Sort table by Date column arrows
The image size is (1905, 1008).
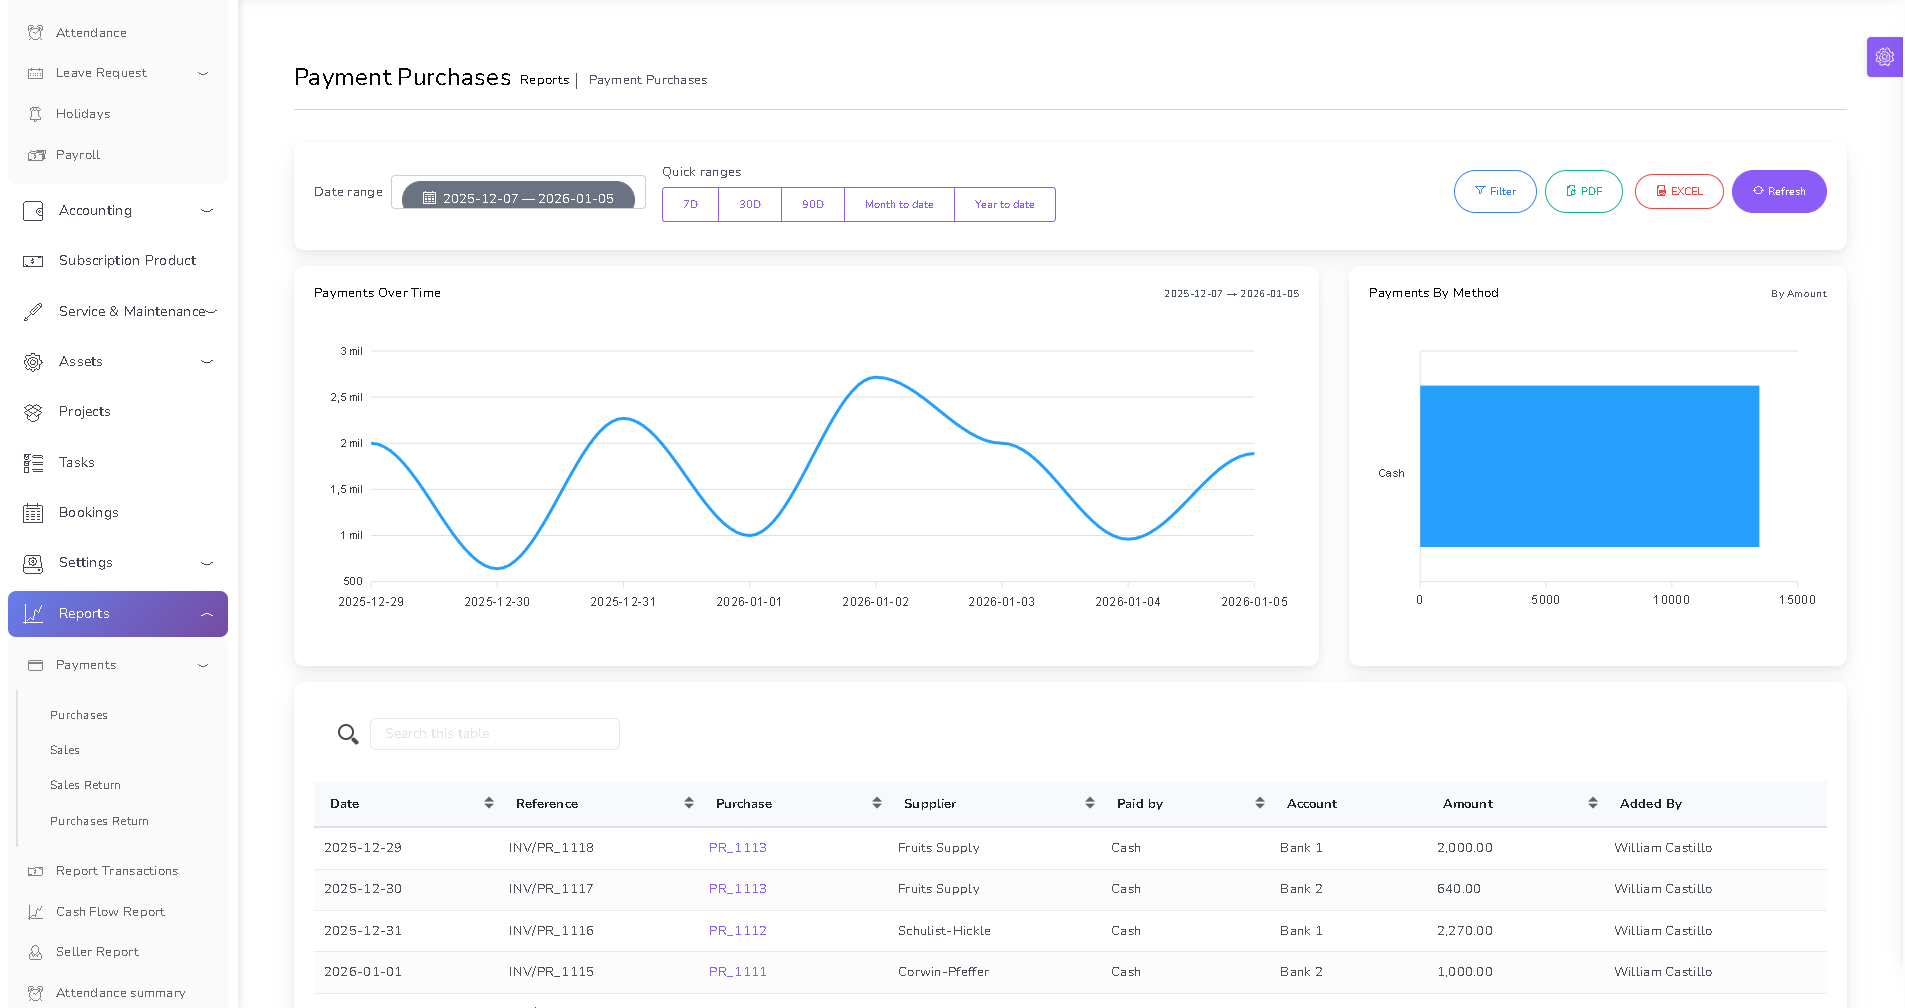(x=489, y=803)
